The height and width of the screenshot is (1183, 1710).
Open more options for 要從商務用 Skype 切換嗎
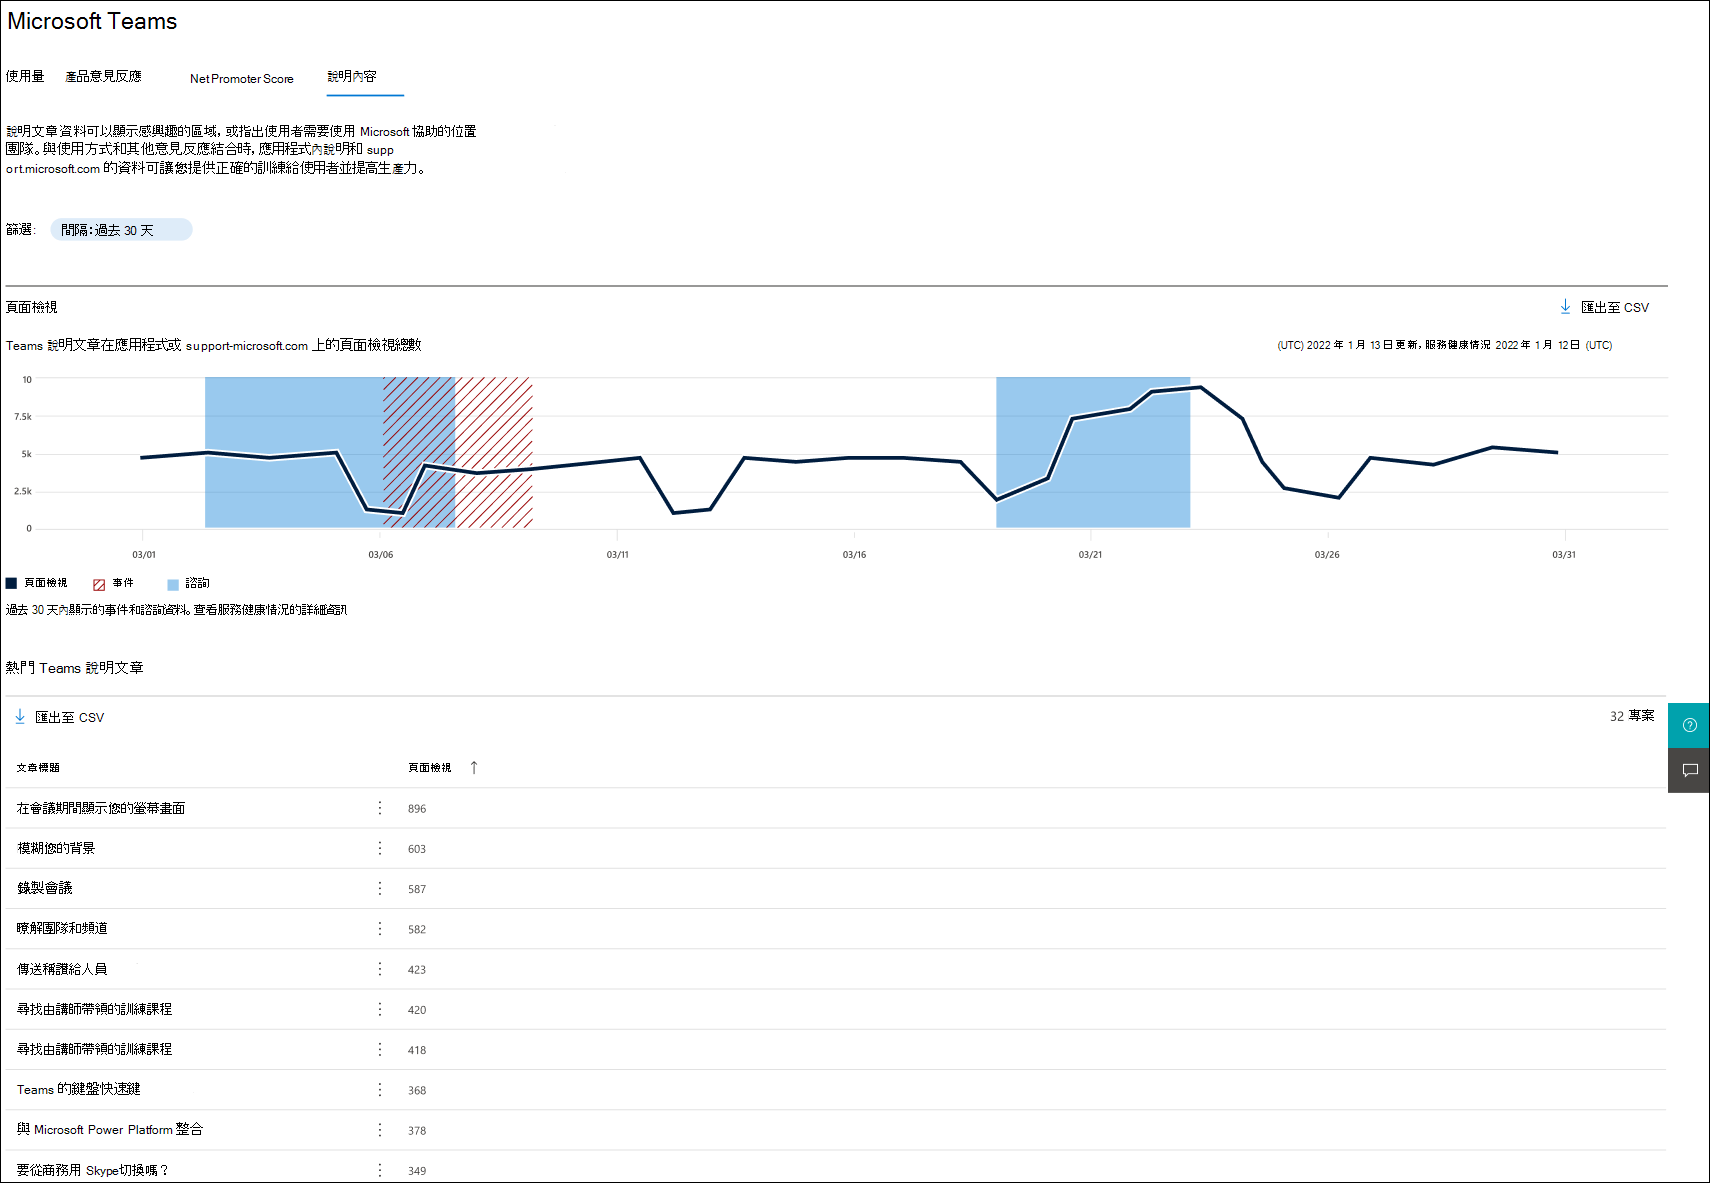pos(380,1170)
